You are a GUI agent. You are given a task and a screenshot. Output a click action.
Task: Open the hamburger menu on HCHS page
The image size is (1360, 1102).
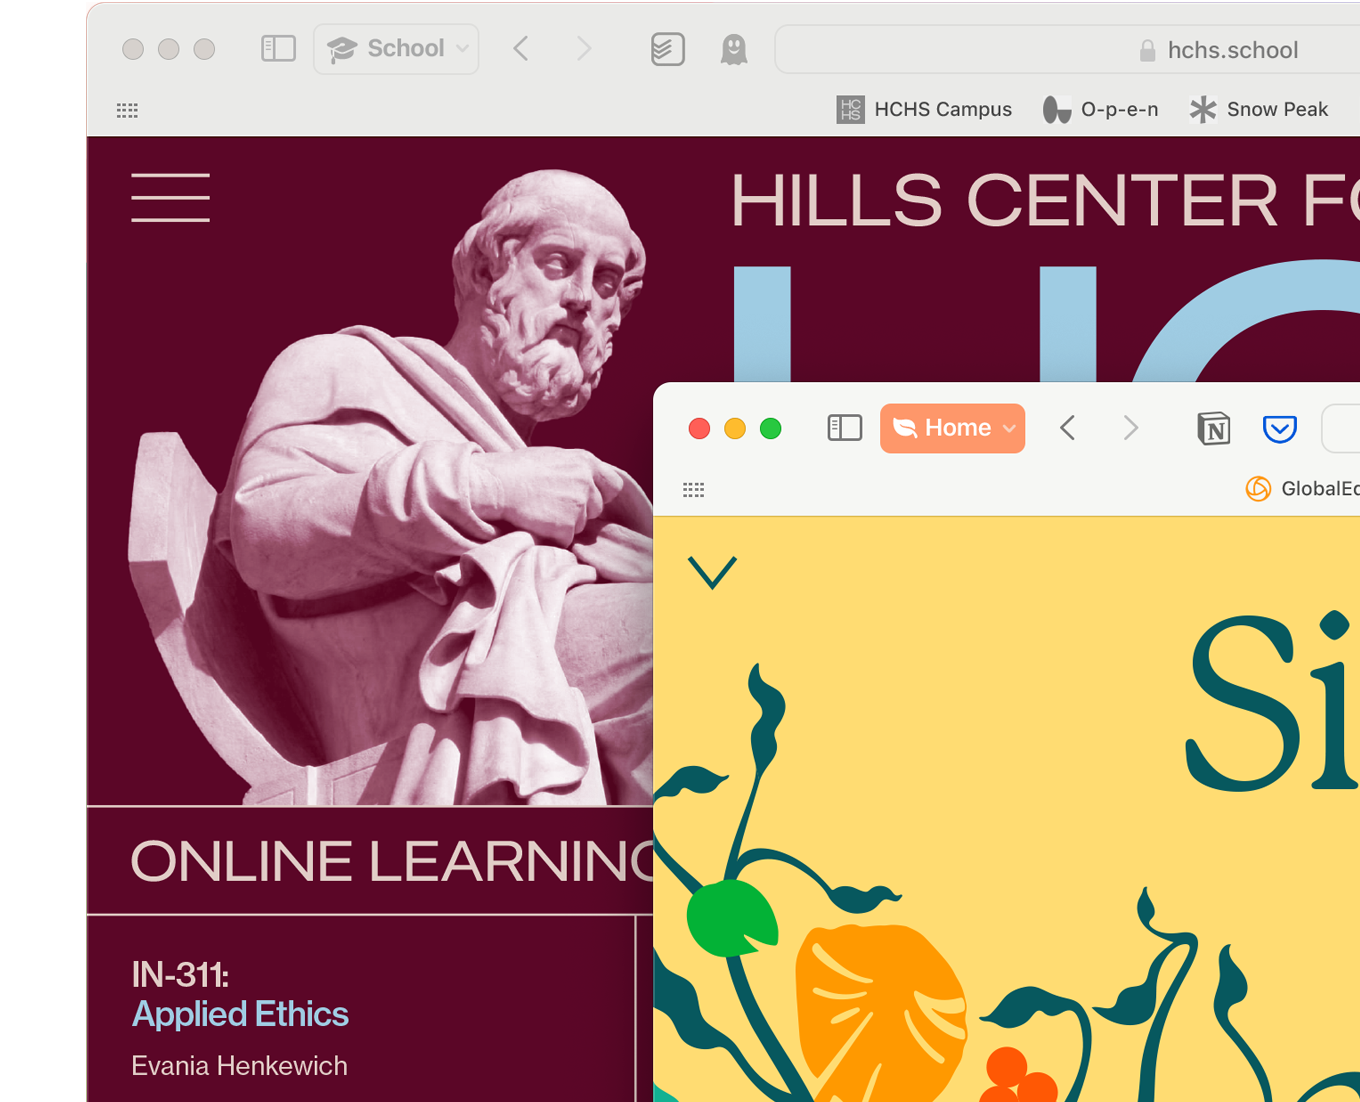pyautogui.click(x=170, y=197)
